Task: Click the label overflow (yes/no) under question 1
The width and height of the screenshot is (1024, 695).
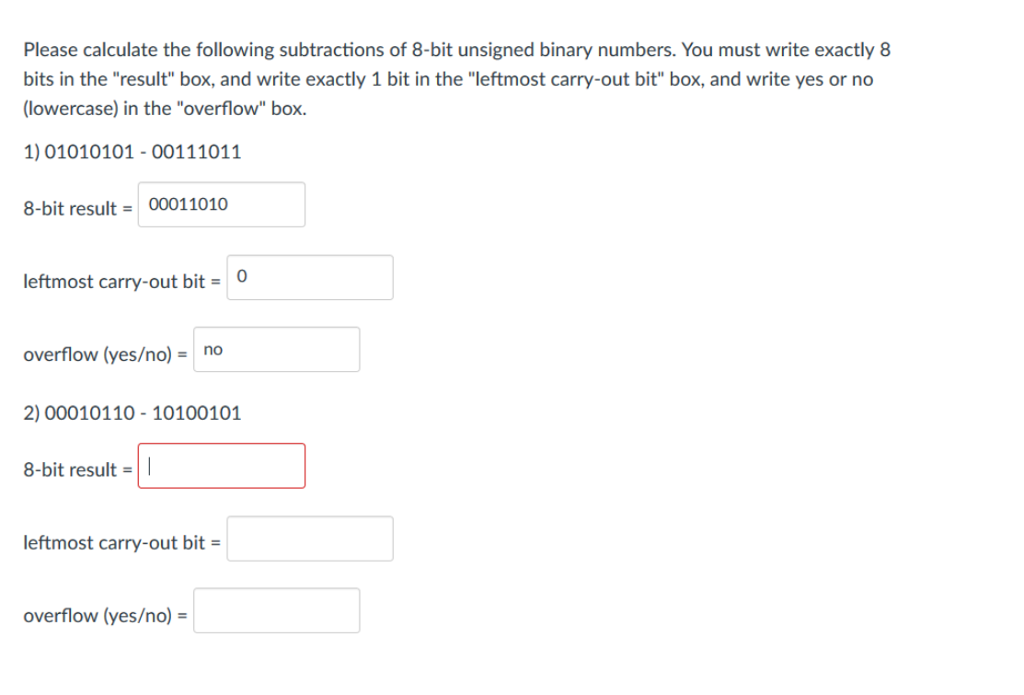Action: pos(100,354)
